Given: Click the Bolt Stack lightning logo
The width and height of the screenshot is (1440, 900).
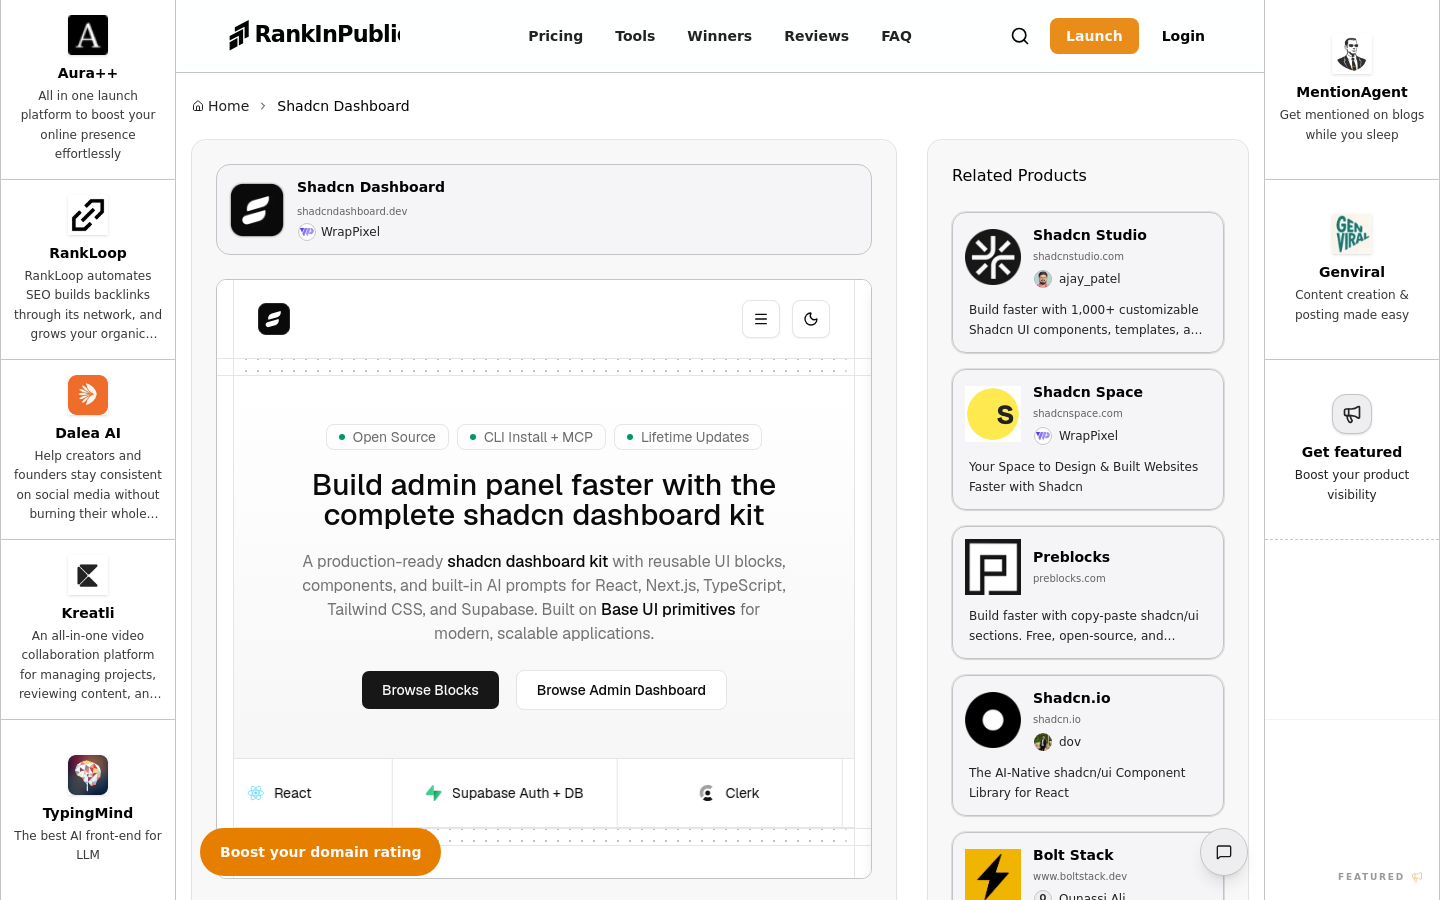Looking at the screenshot, I should pyautogui.click(x=993, y=875).
